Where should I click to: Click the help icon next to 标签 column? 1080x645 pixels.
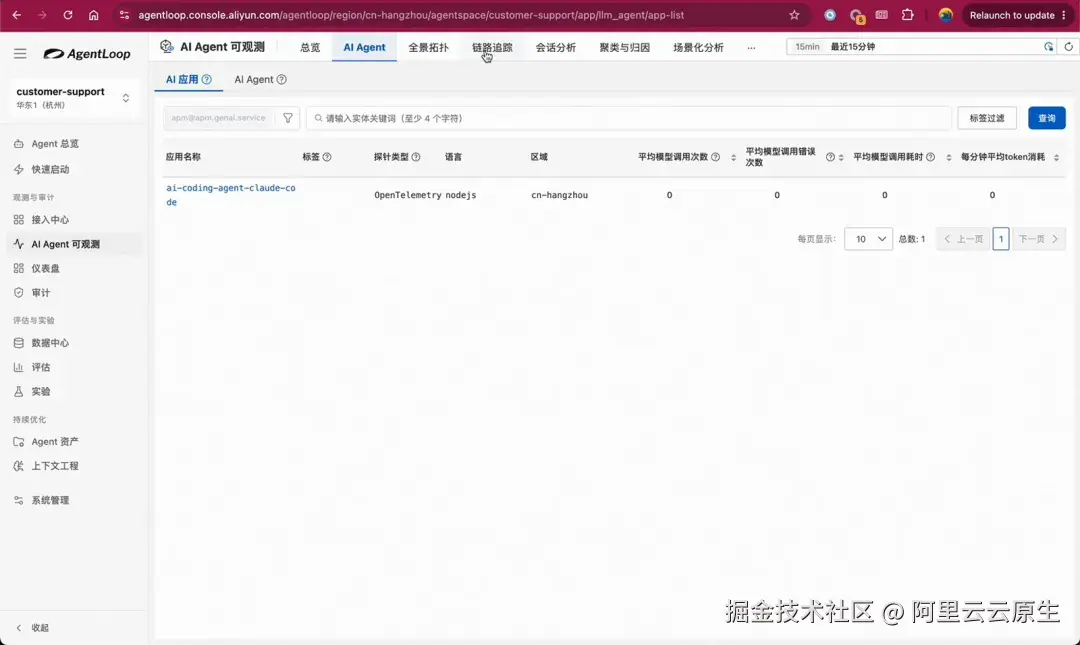pos(326,156)
